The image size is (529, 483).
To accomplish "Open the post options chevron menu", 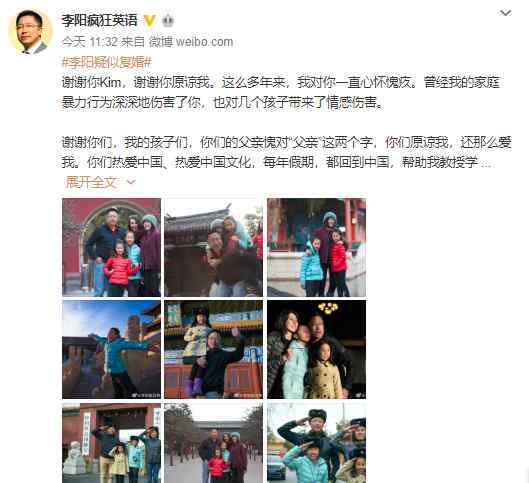I will [x=505, y=13].
